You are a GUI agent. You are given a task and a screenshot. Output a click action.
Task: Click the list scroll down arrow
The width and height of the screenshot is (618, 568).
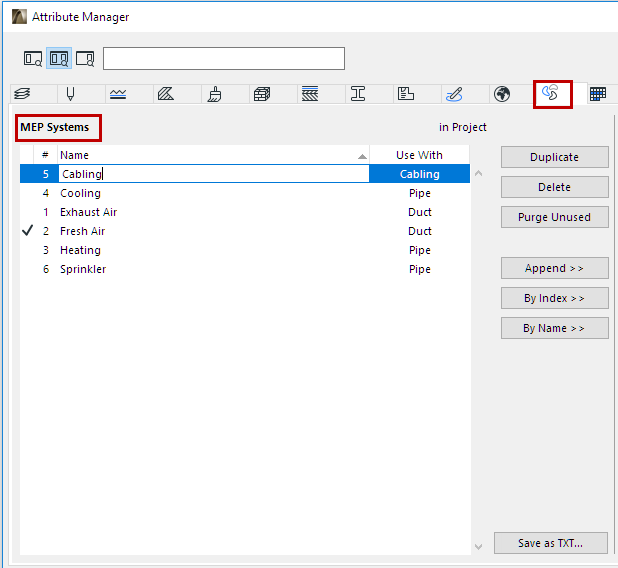(x=478, y=547)
